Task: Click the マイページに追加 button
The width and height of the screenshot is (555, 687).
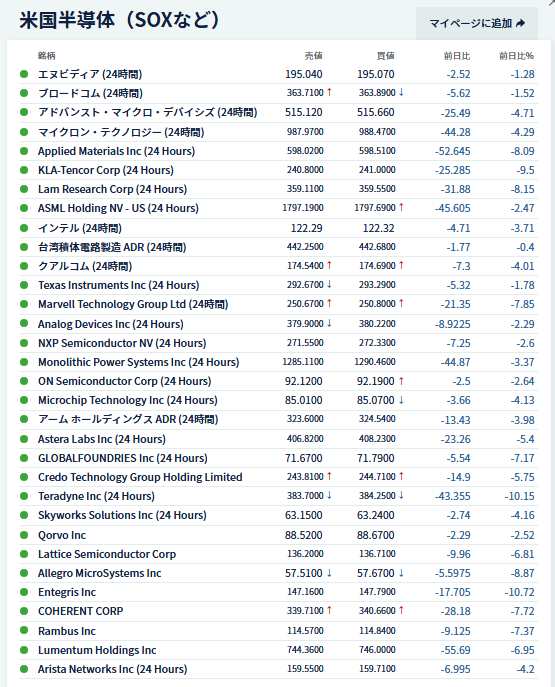Action: coord(477,23)
